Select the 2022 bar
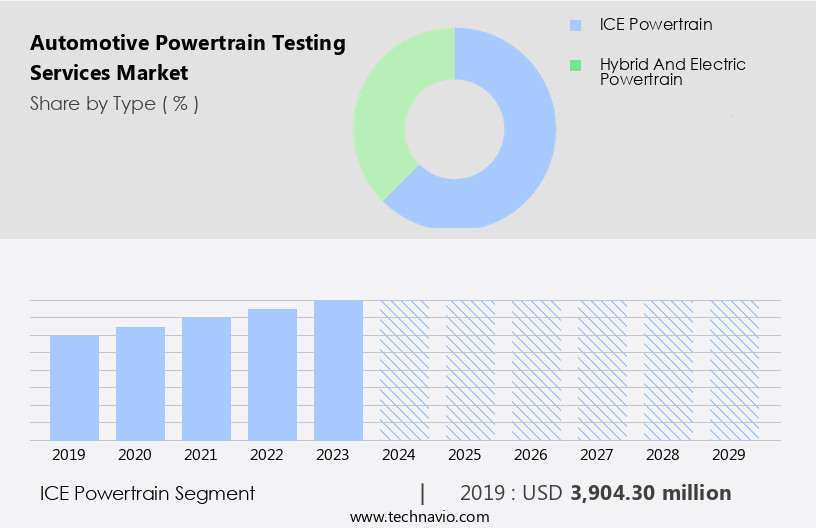Viewport: 816px width, 528px height. pyautogui.click(x=273, y=375)
